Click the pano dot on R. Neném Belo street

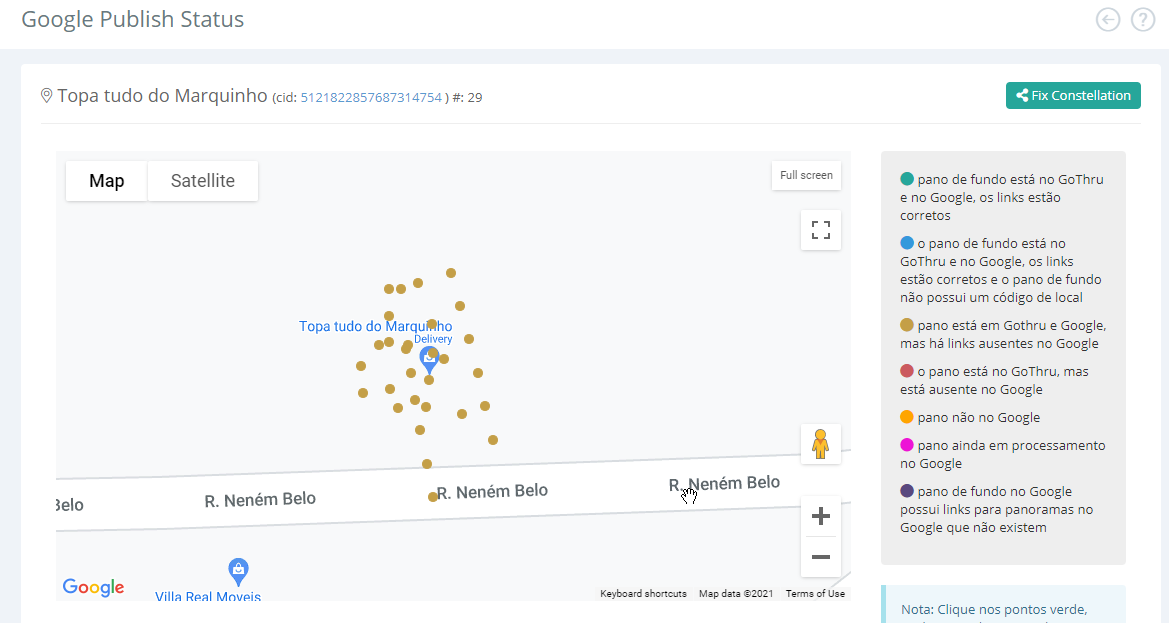click(x=433, y=496)
